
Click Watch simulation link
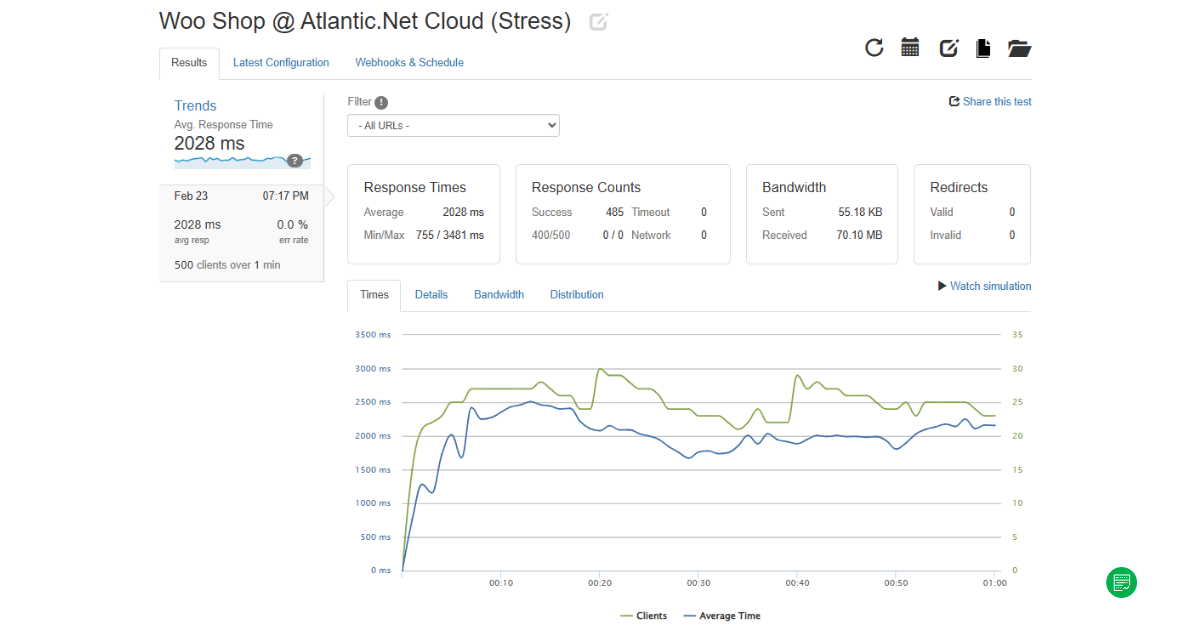pyautogui.click(x=984, y=286)
